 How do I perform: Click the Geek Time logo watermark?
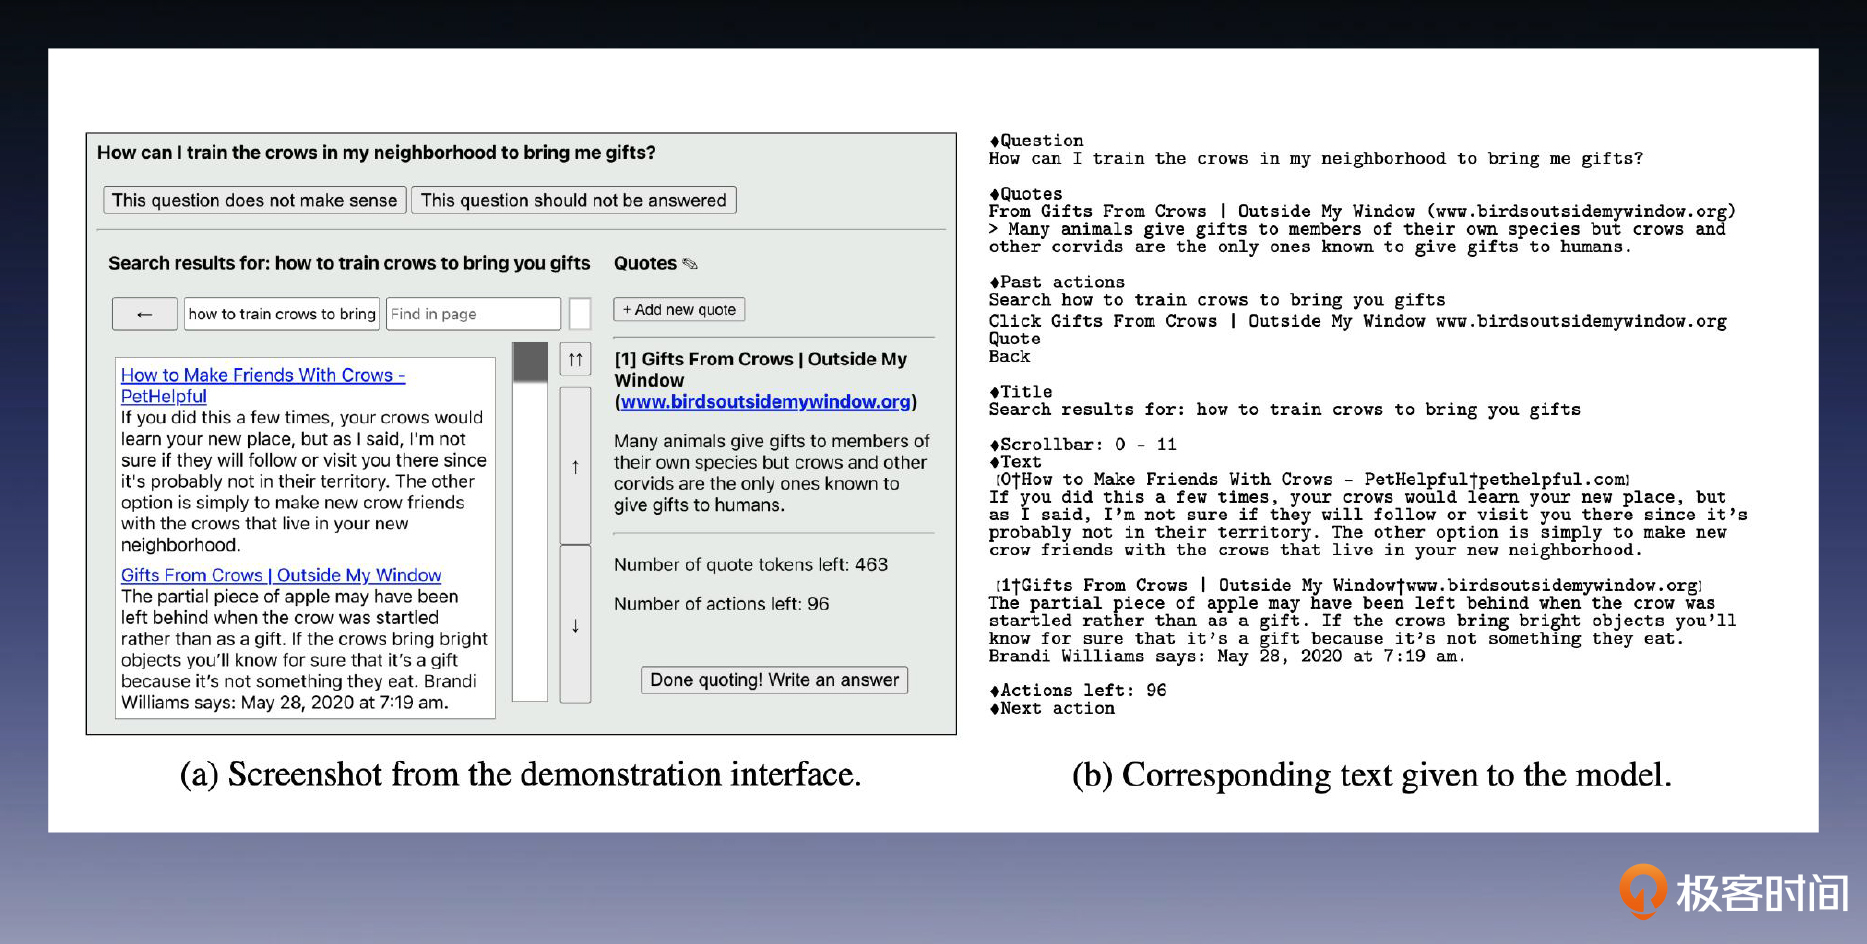coord(1734,891)
